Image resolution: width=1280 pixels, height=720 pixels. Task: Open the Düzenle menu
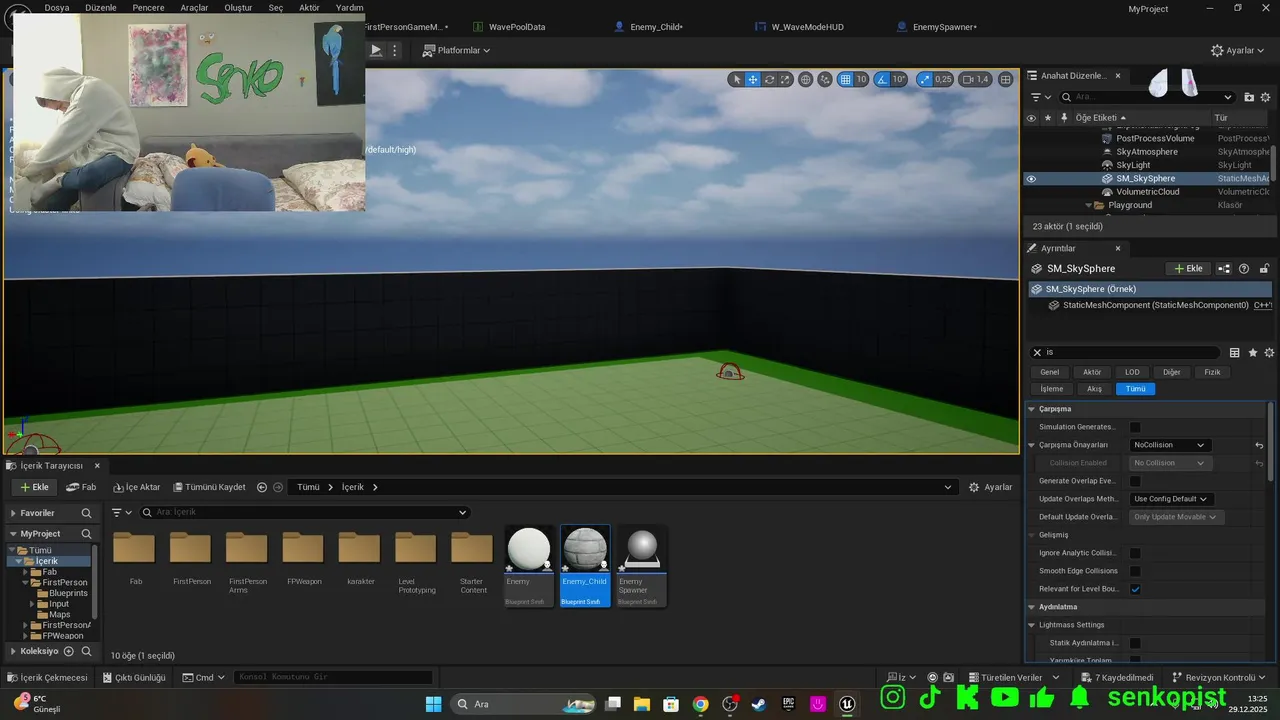(x=101, y=7)
